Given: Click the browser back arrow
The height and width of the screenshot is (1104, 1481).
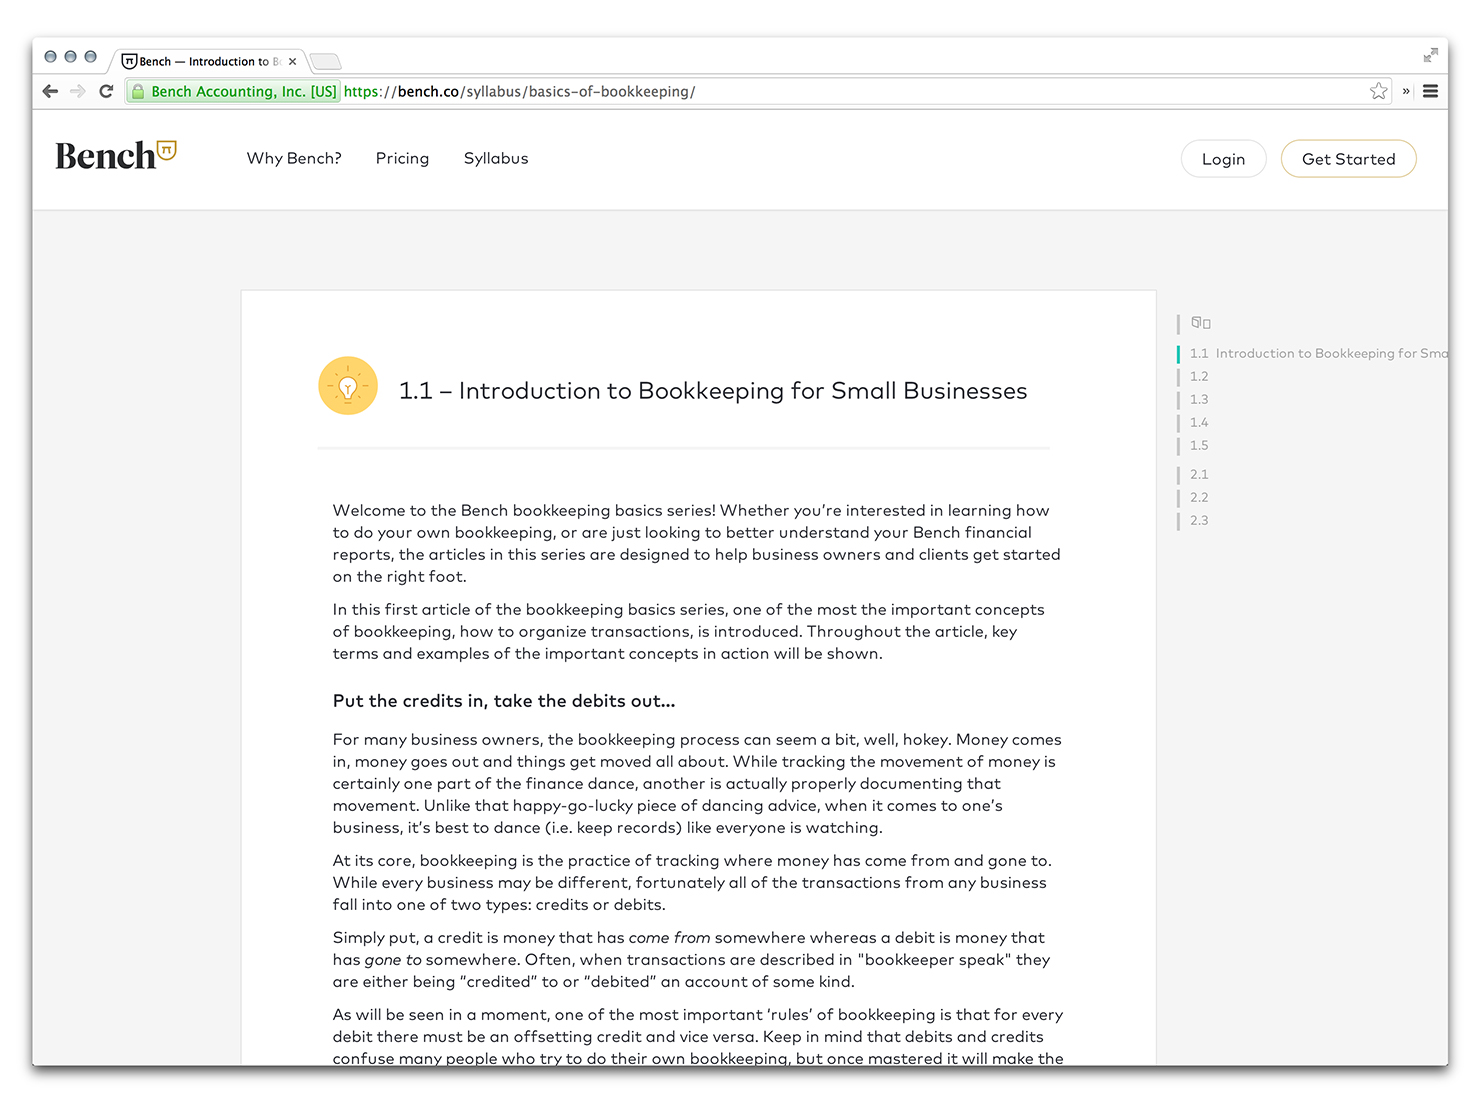Looking at the screenshot, I should 50,91.
